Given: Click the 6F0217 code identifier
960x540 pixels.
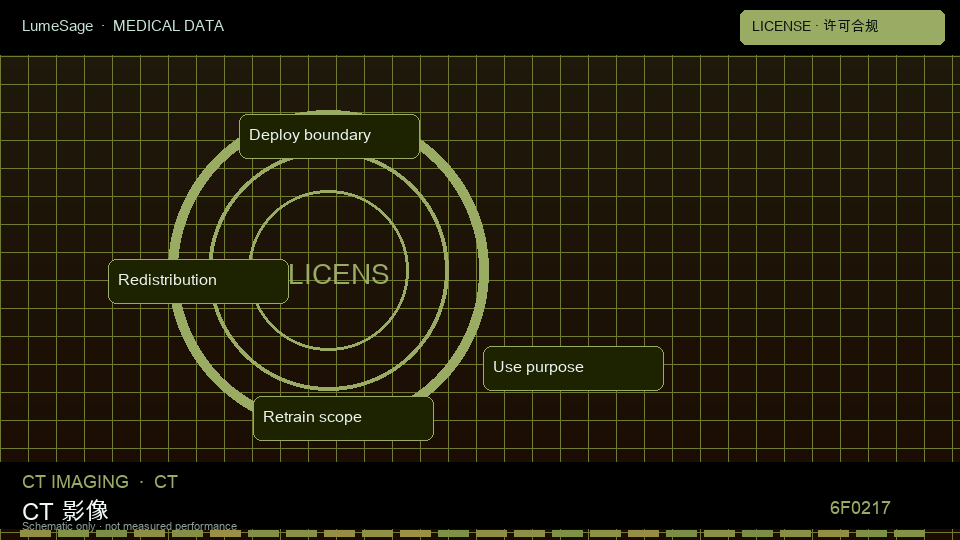Looking at the screenshot, I should [860, 508].
